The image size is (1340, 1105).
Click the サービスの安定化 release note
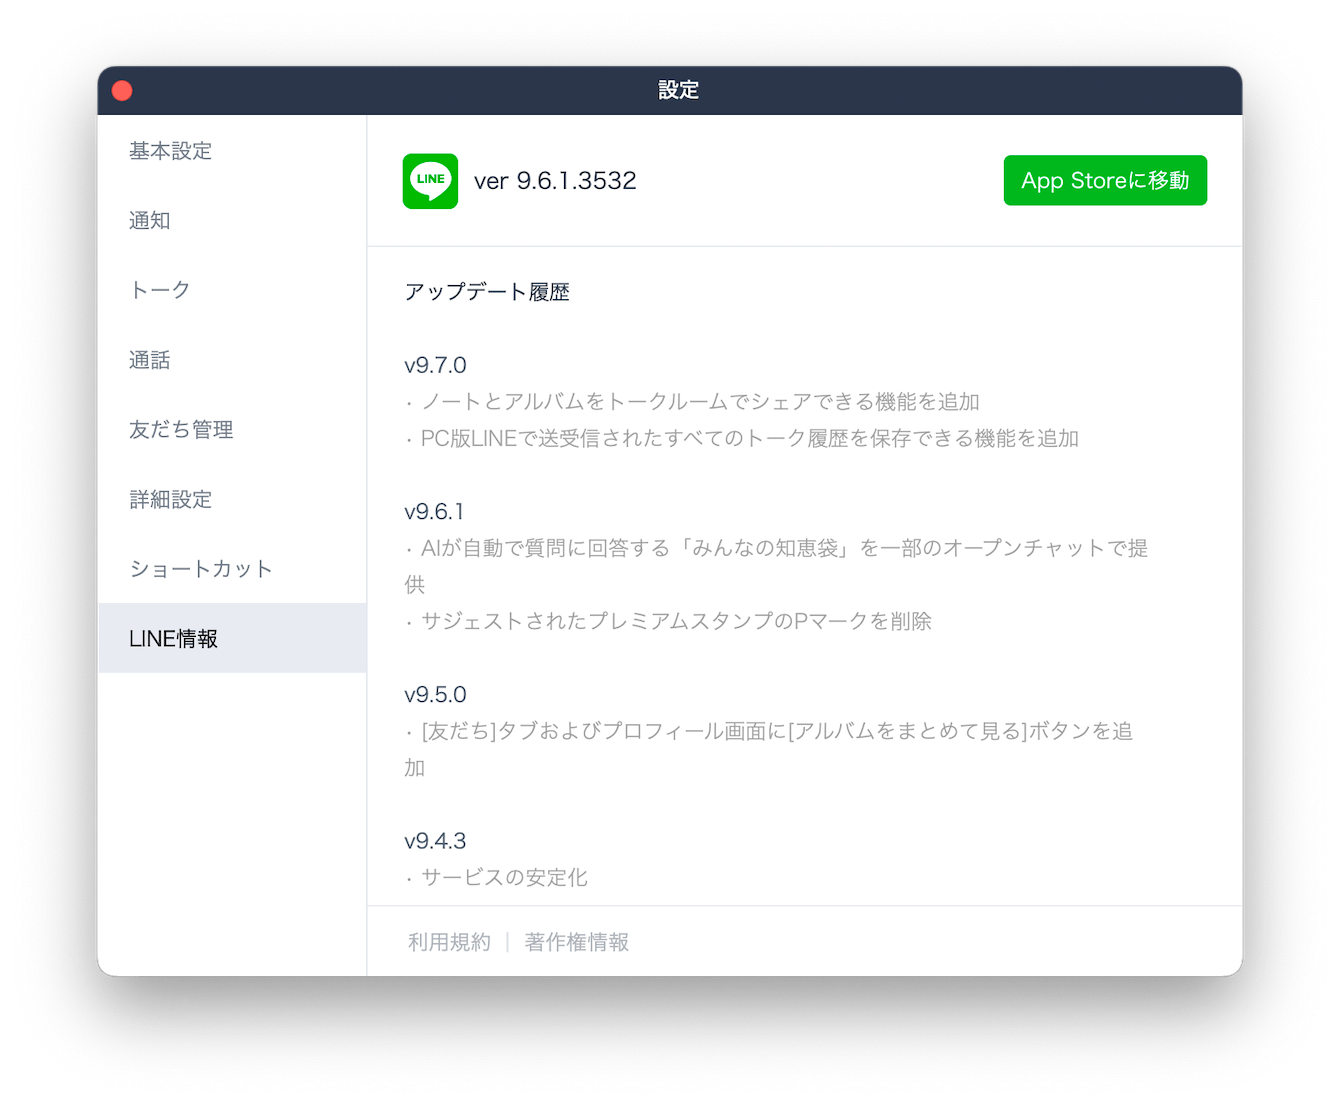pos(496,878)
